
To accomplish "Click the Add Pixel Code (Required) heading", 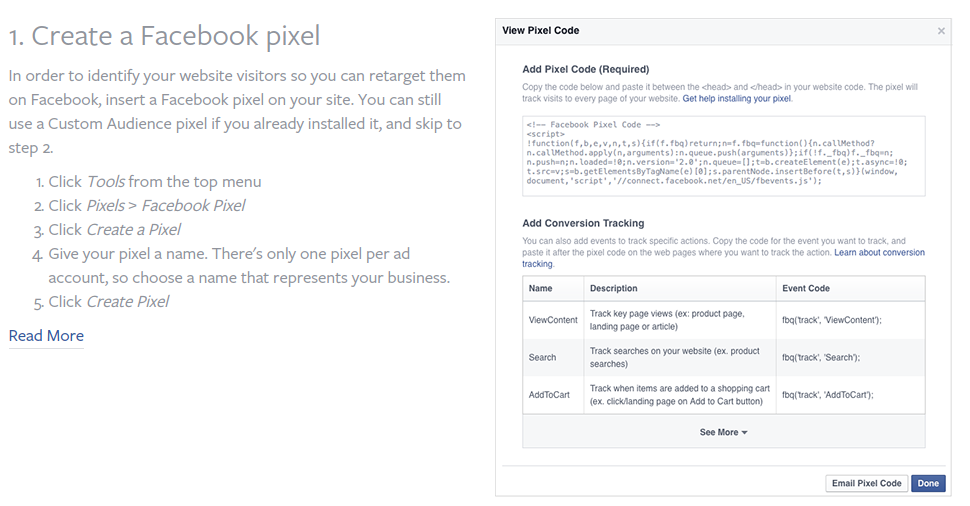I will click(585, 69).
